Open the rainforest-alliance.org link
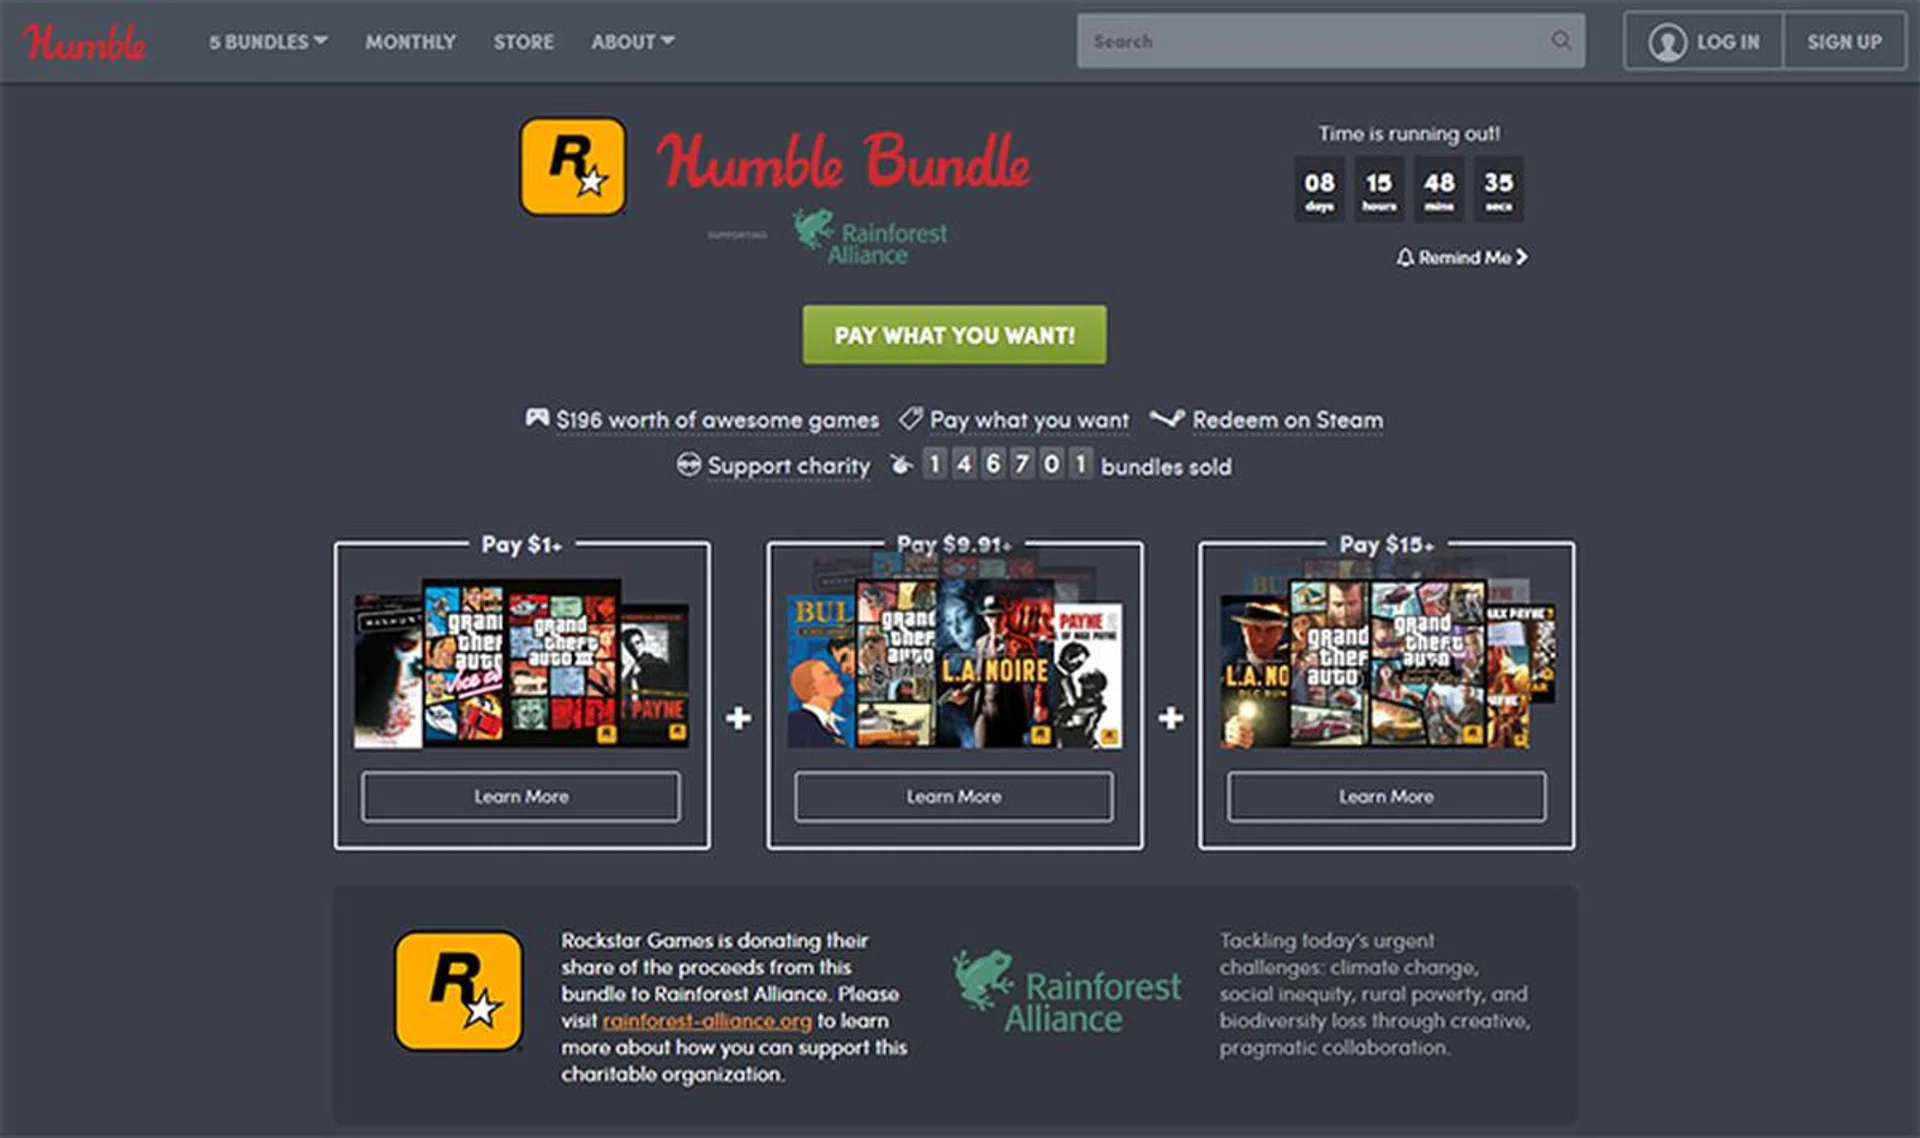This screenshot has height=1138, width=1920. click(707, 1021)
